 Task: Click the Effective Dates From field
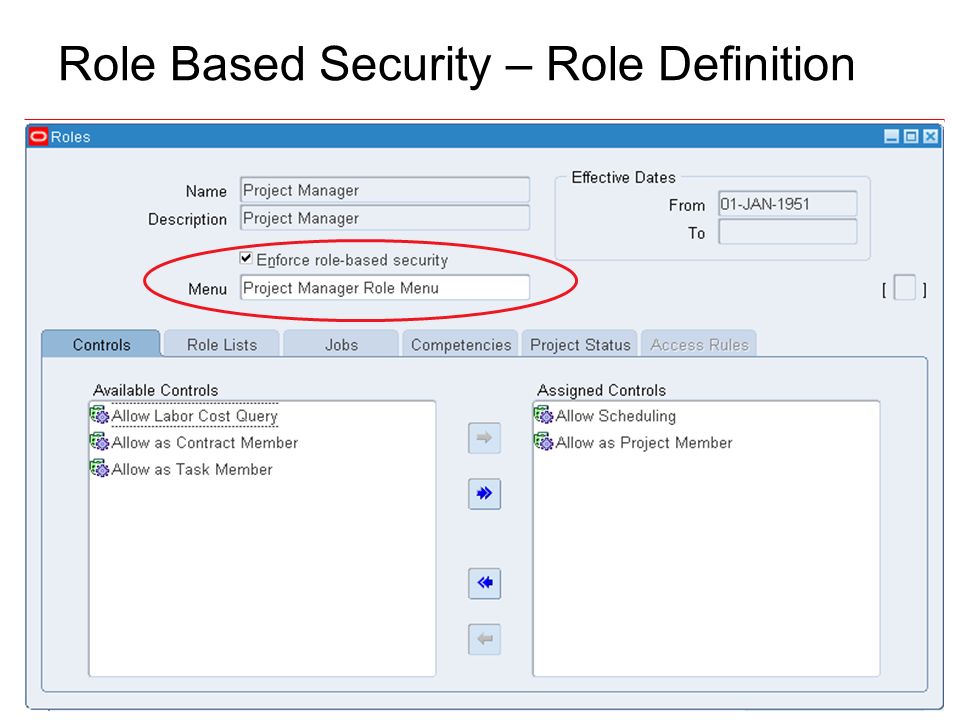point(787,204)
